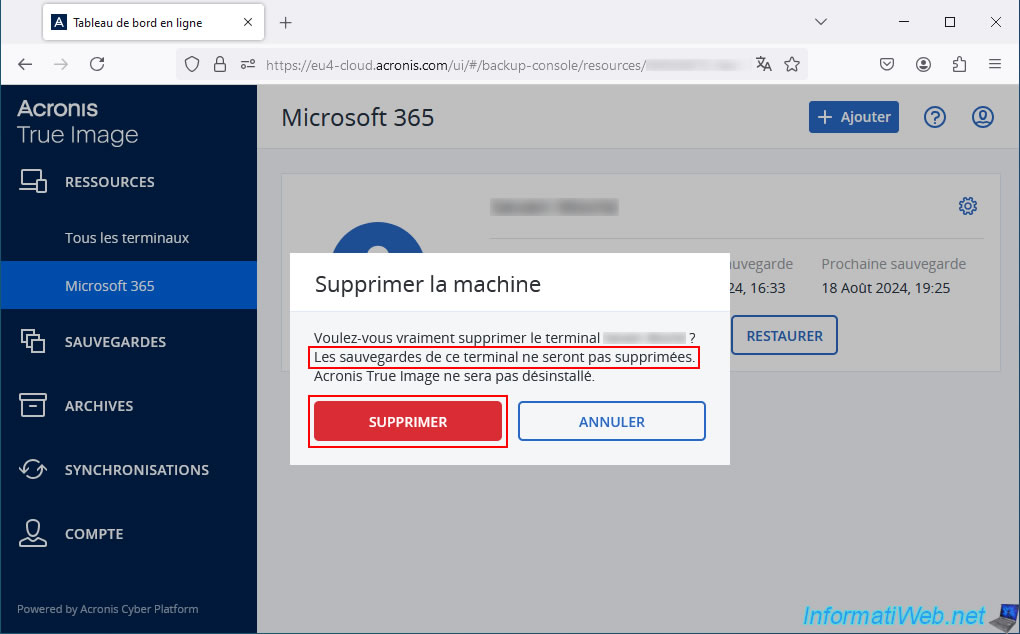This screenshot has height=634, width=1020.
Task: Select the Tableau de bord en ligne tab
Action: [x=154, y=23]
